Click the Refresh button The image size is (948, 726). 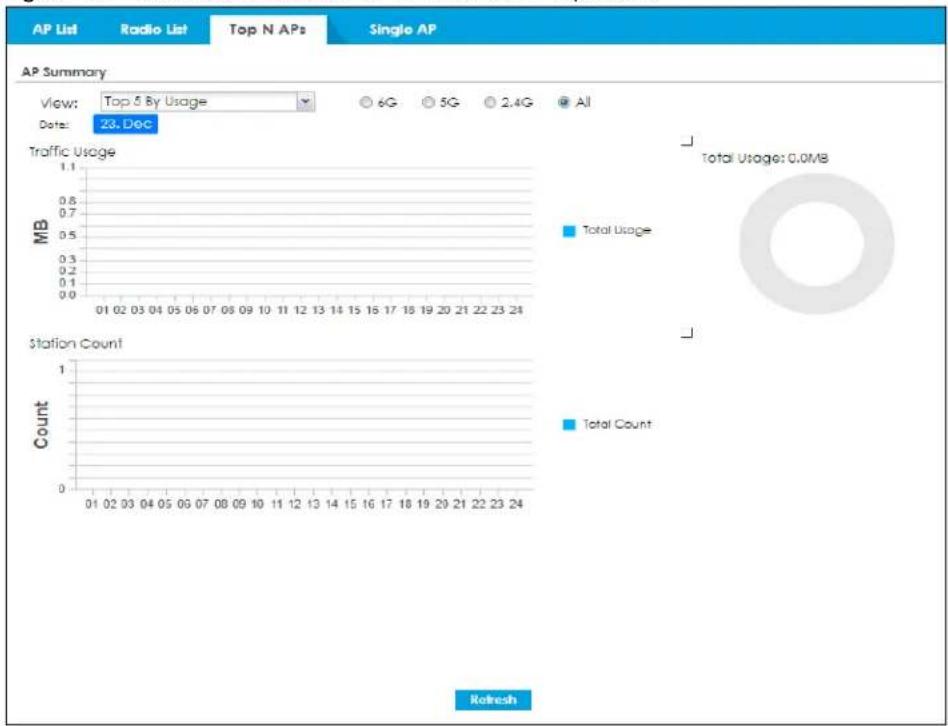(493, 700)
